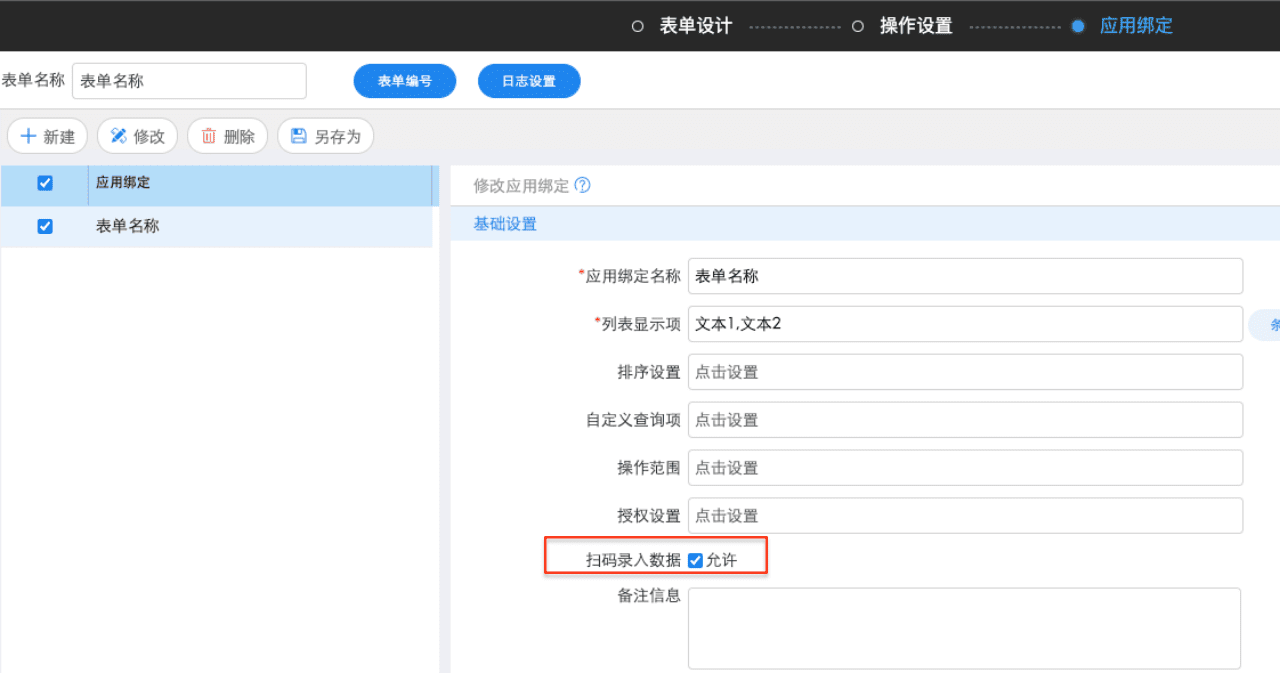
Task: Click the 修改应用绑定 panel title
Action: pos(521,185)
